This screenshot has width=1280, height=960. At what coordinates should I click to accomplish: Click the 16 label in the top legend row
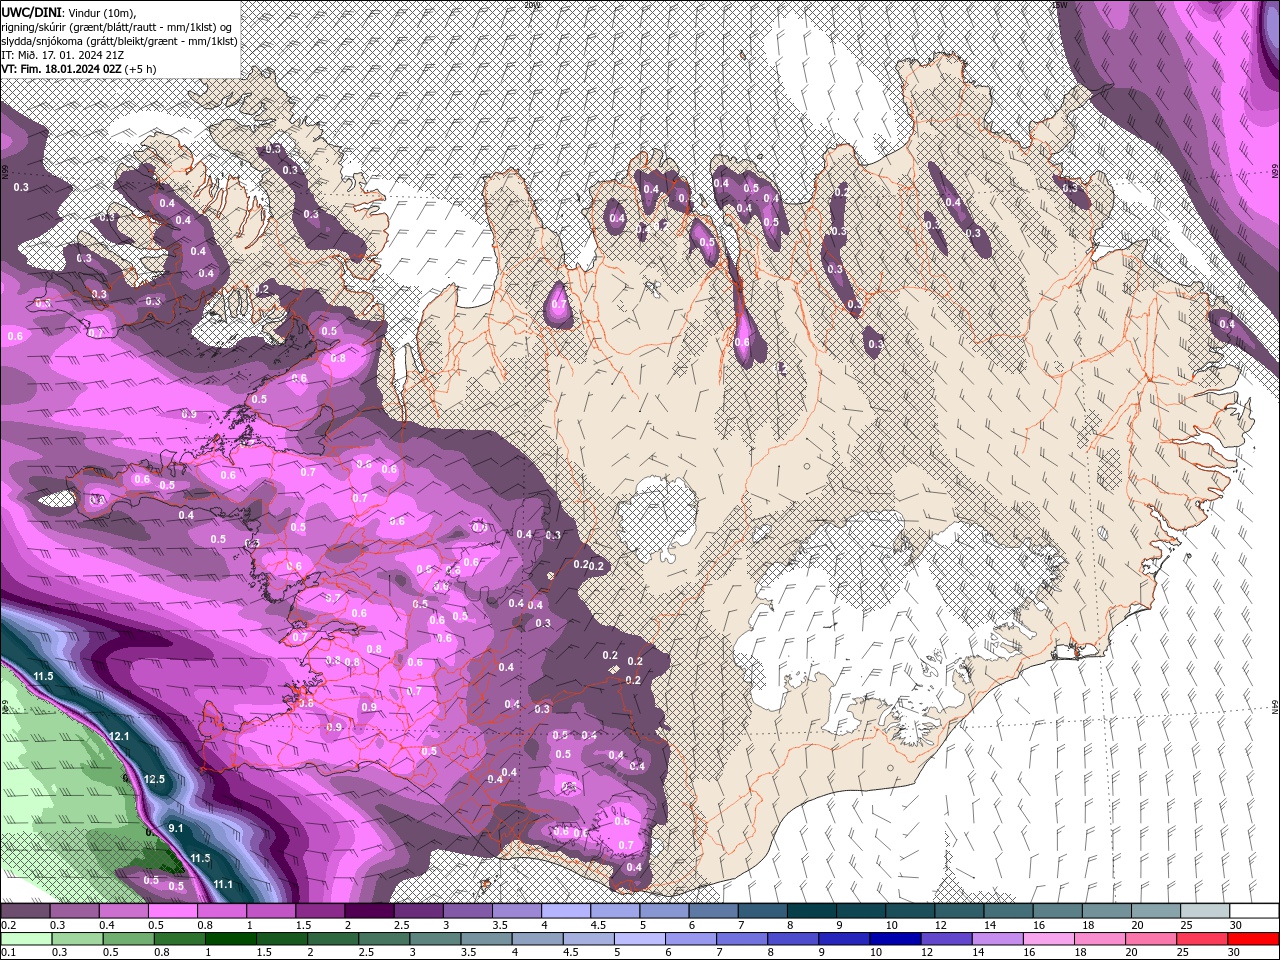tap(1039, 925)
